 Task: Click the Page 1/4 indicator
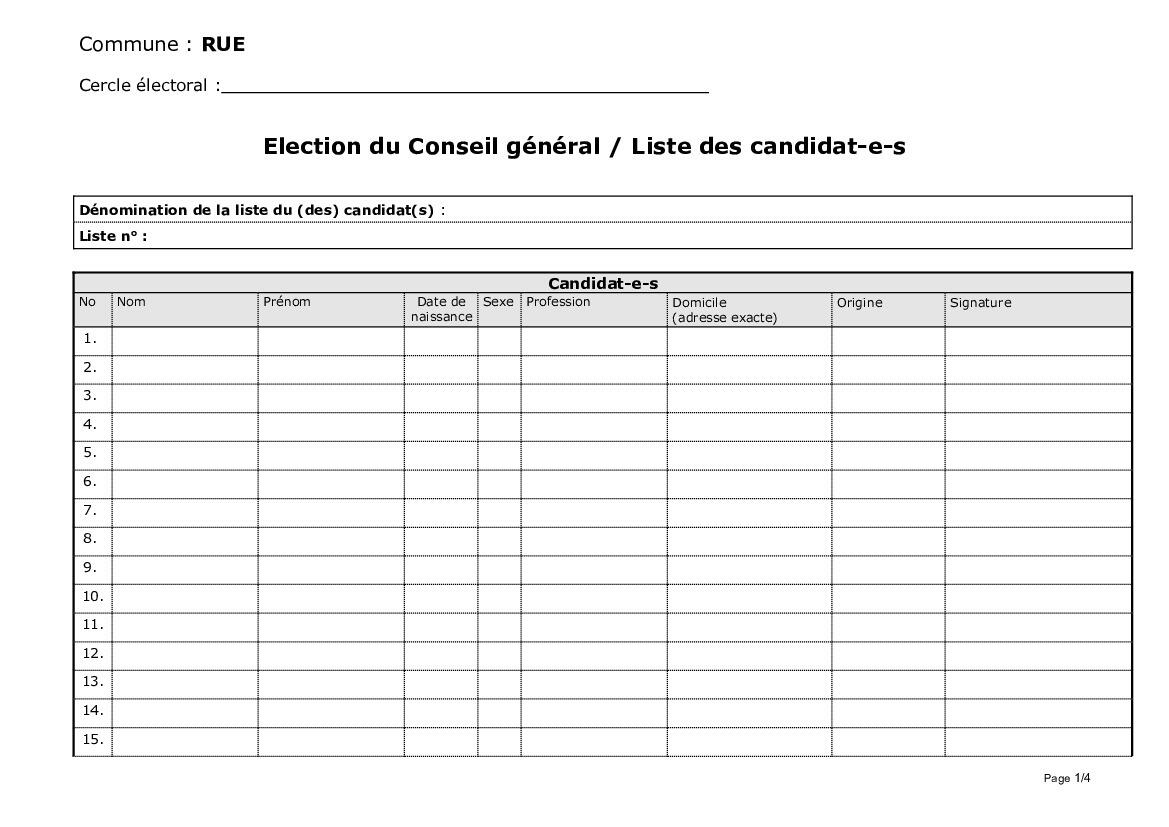1067,778
